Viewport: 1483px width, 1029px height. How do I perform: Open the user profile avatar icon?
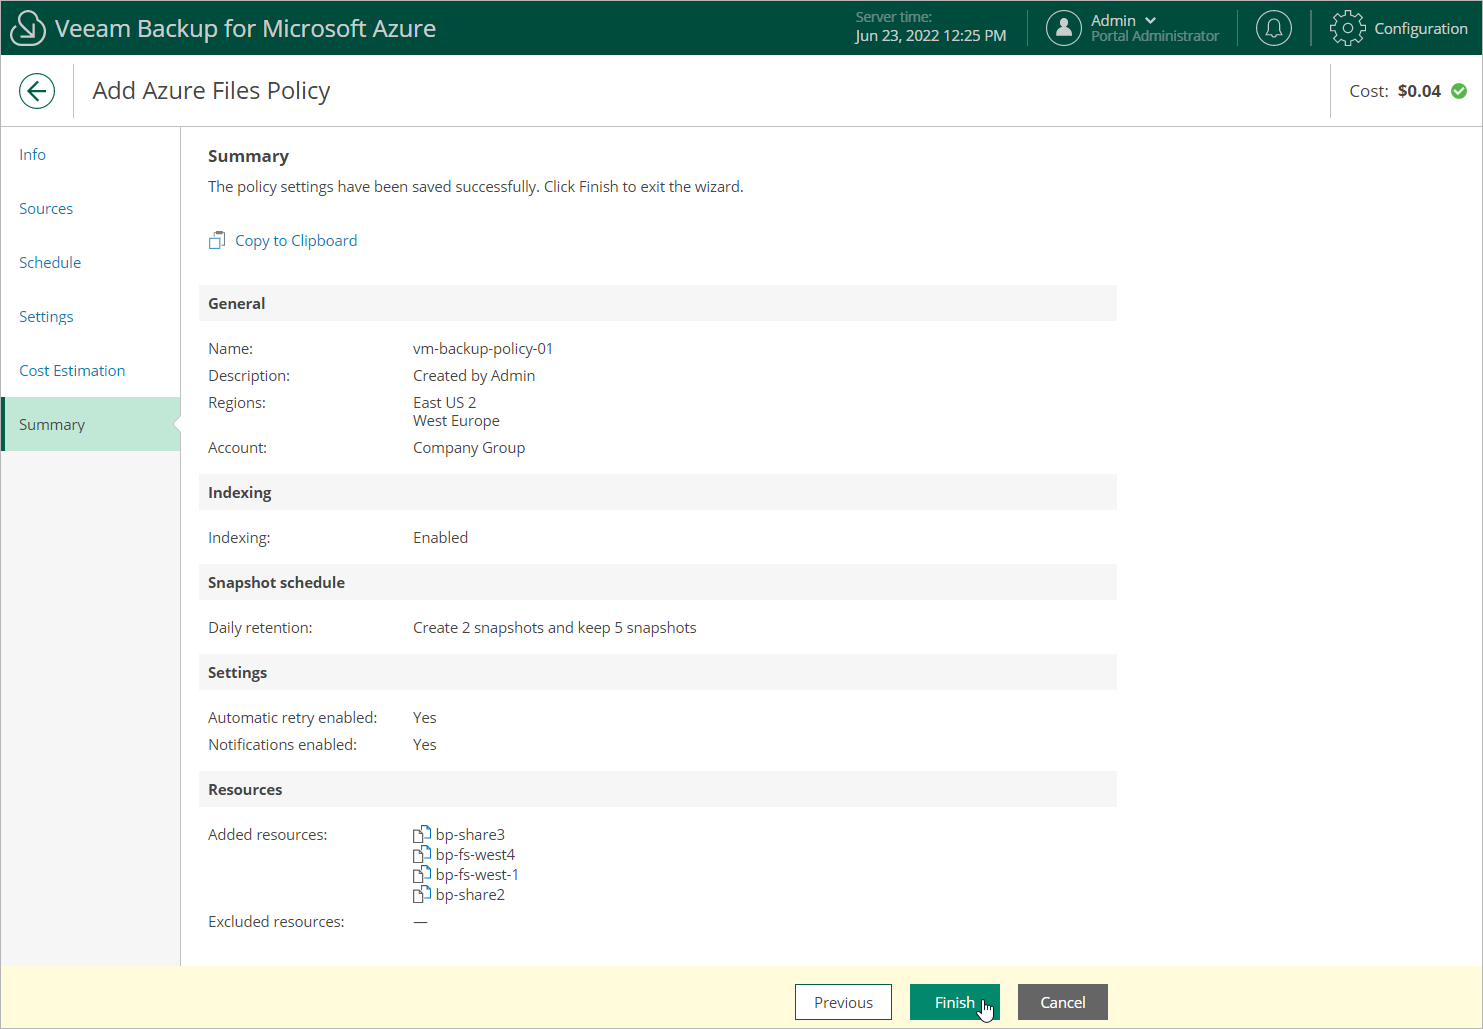(1064, 28)
